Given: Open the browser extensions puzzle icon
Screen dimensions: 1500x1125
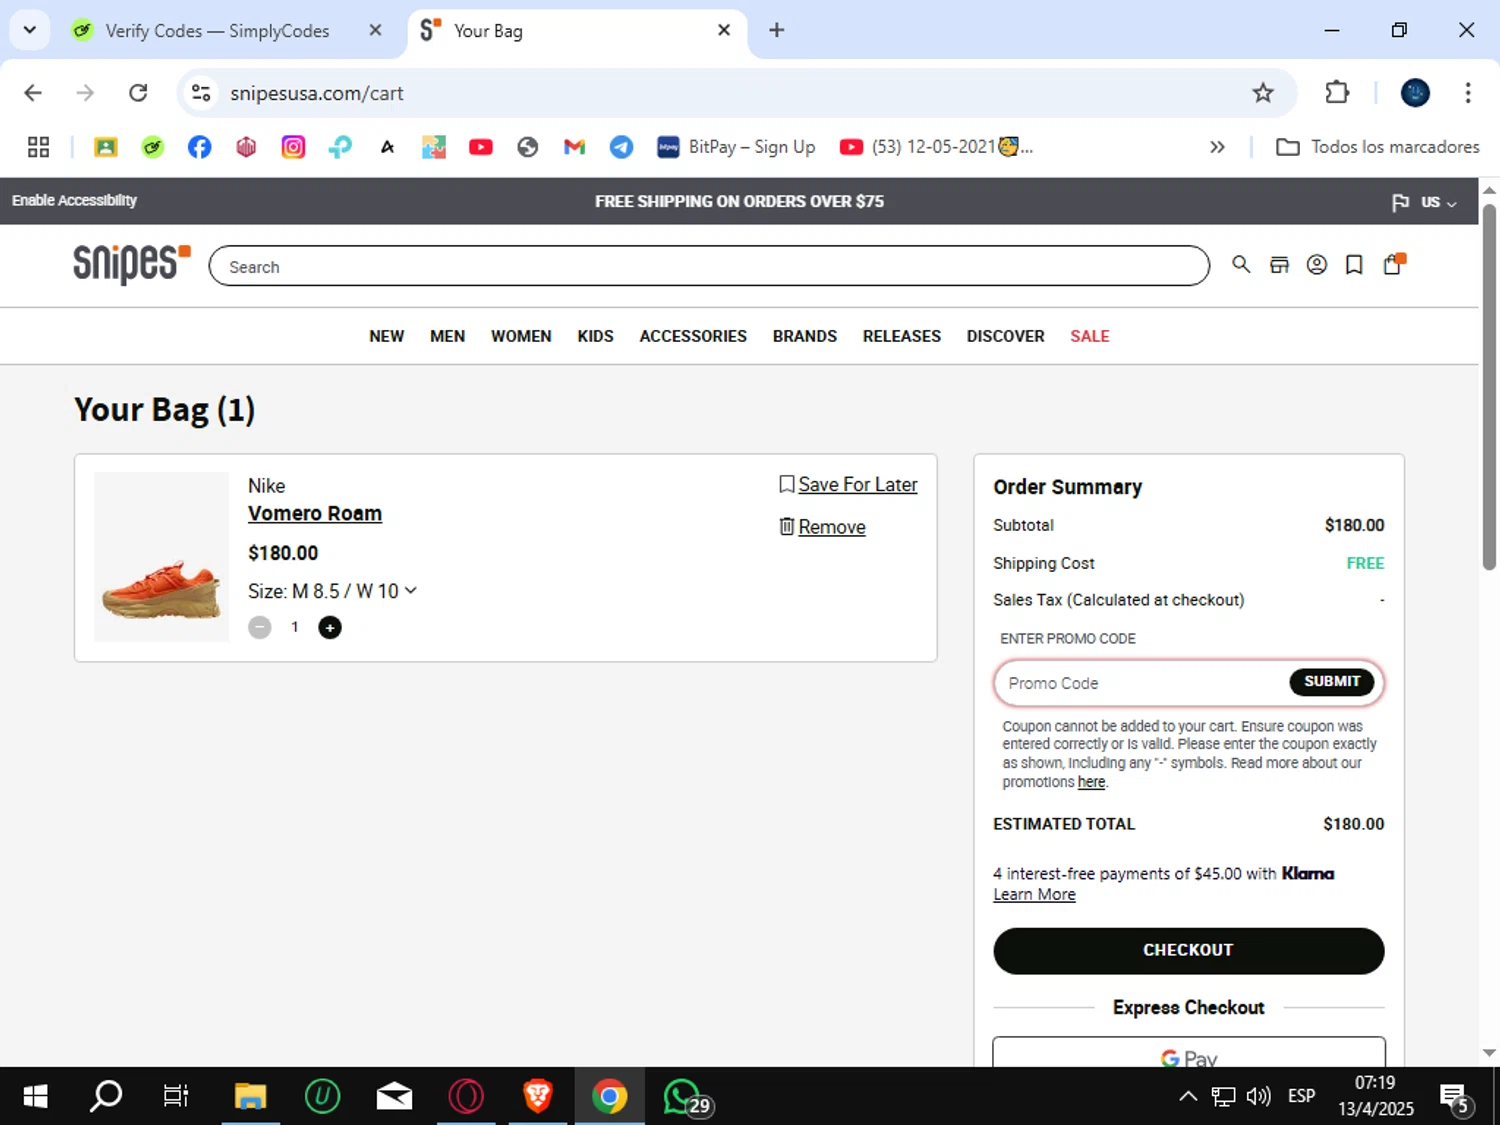Looking at the screenshot, I should point(1337,93).
